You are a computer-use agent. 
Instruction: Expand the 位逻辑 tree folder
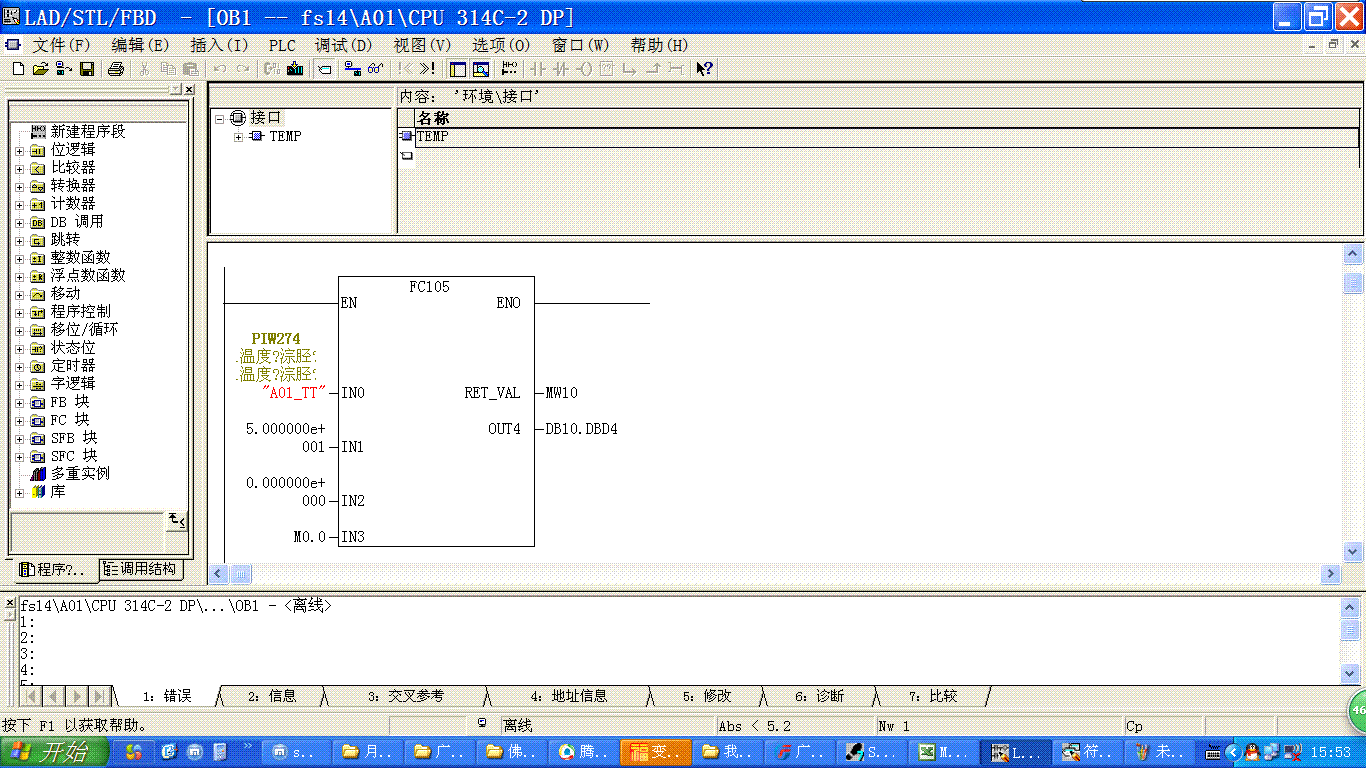[19, 150]
